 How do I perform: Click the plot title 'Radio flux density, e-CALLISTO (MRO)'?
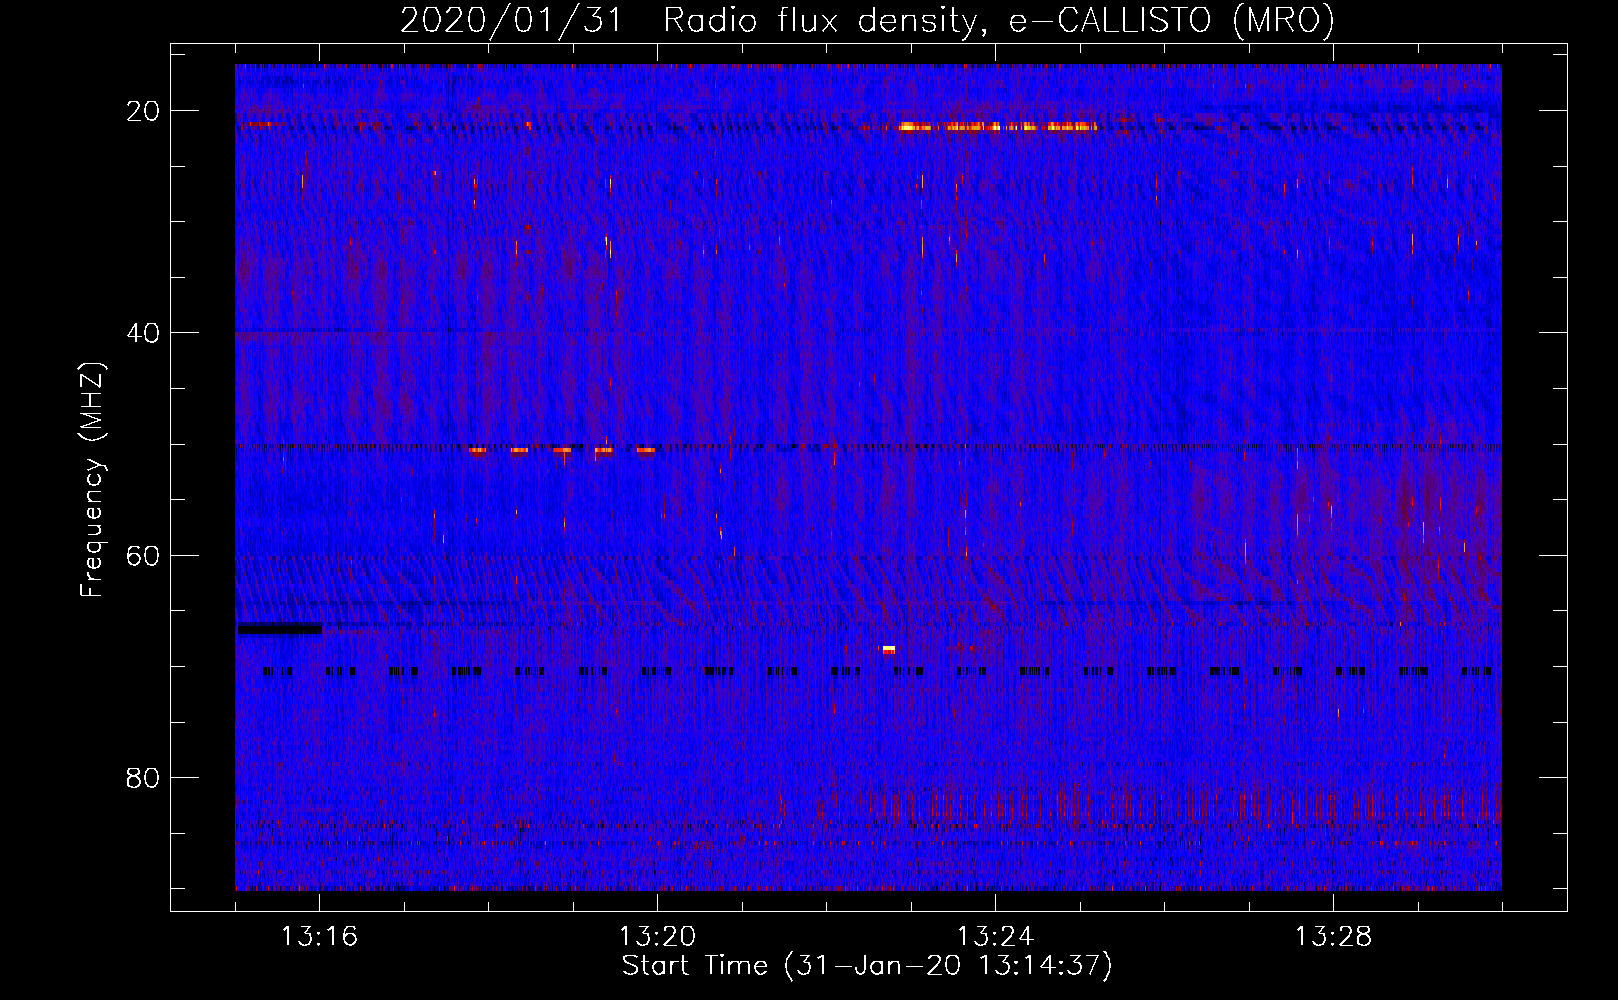coord(999,20)
